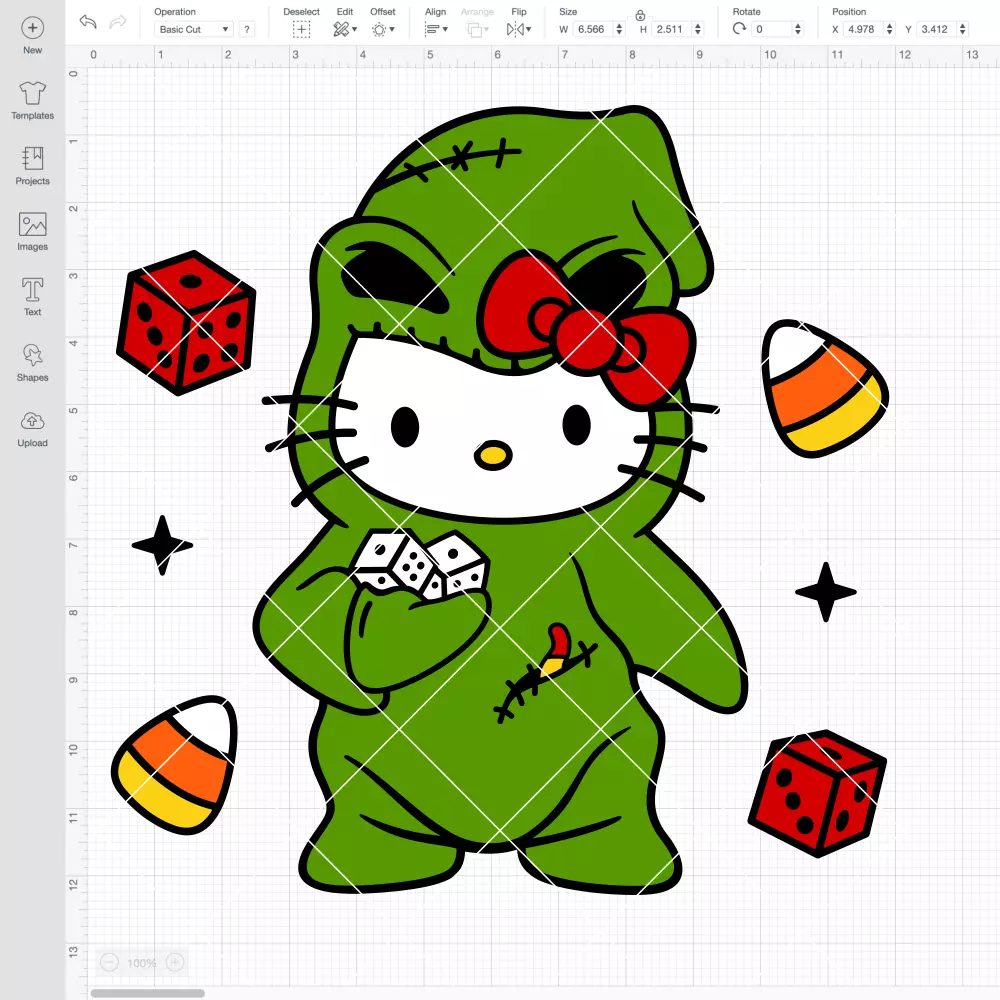
Task: Click the 100% zoom level label
Action: pyautogui.click(x=142, y=963)
